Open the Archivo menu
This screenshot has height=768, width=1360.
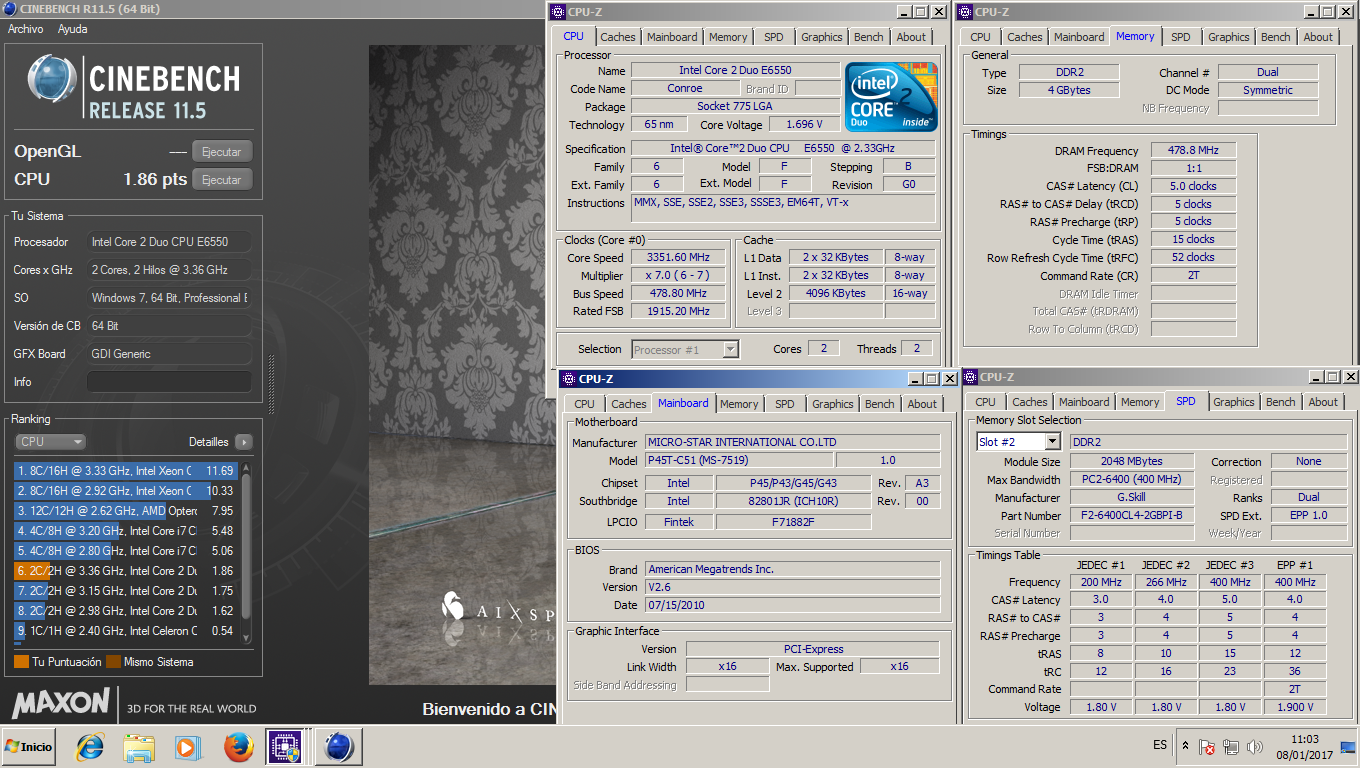pyautogui.click(x=25, y=29)
